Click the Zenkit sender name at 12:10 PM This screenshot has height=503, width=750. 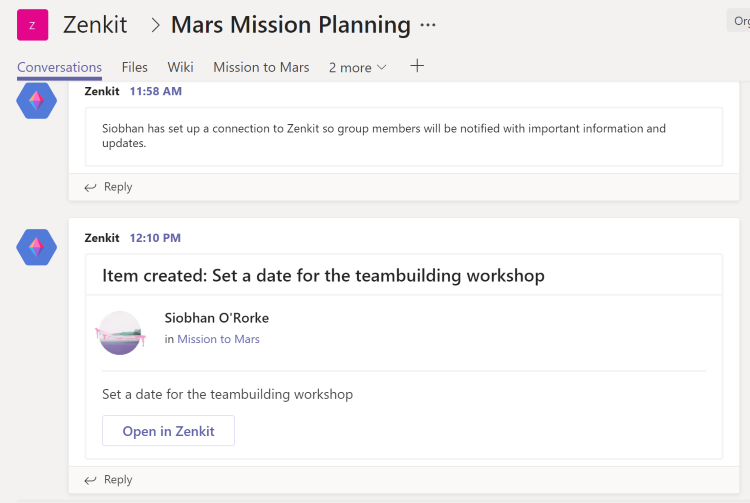102,238
